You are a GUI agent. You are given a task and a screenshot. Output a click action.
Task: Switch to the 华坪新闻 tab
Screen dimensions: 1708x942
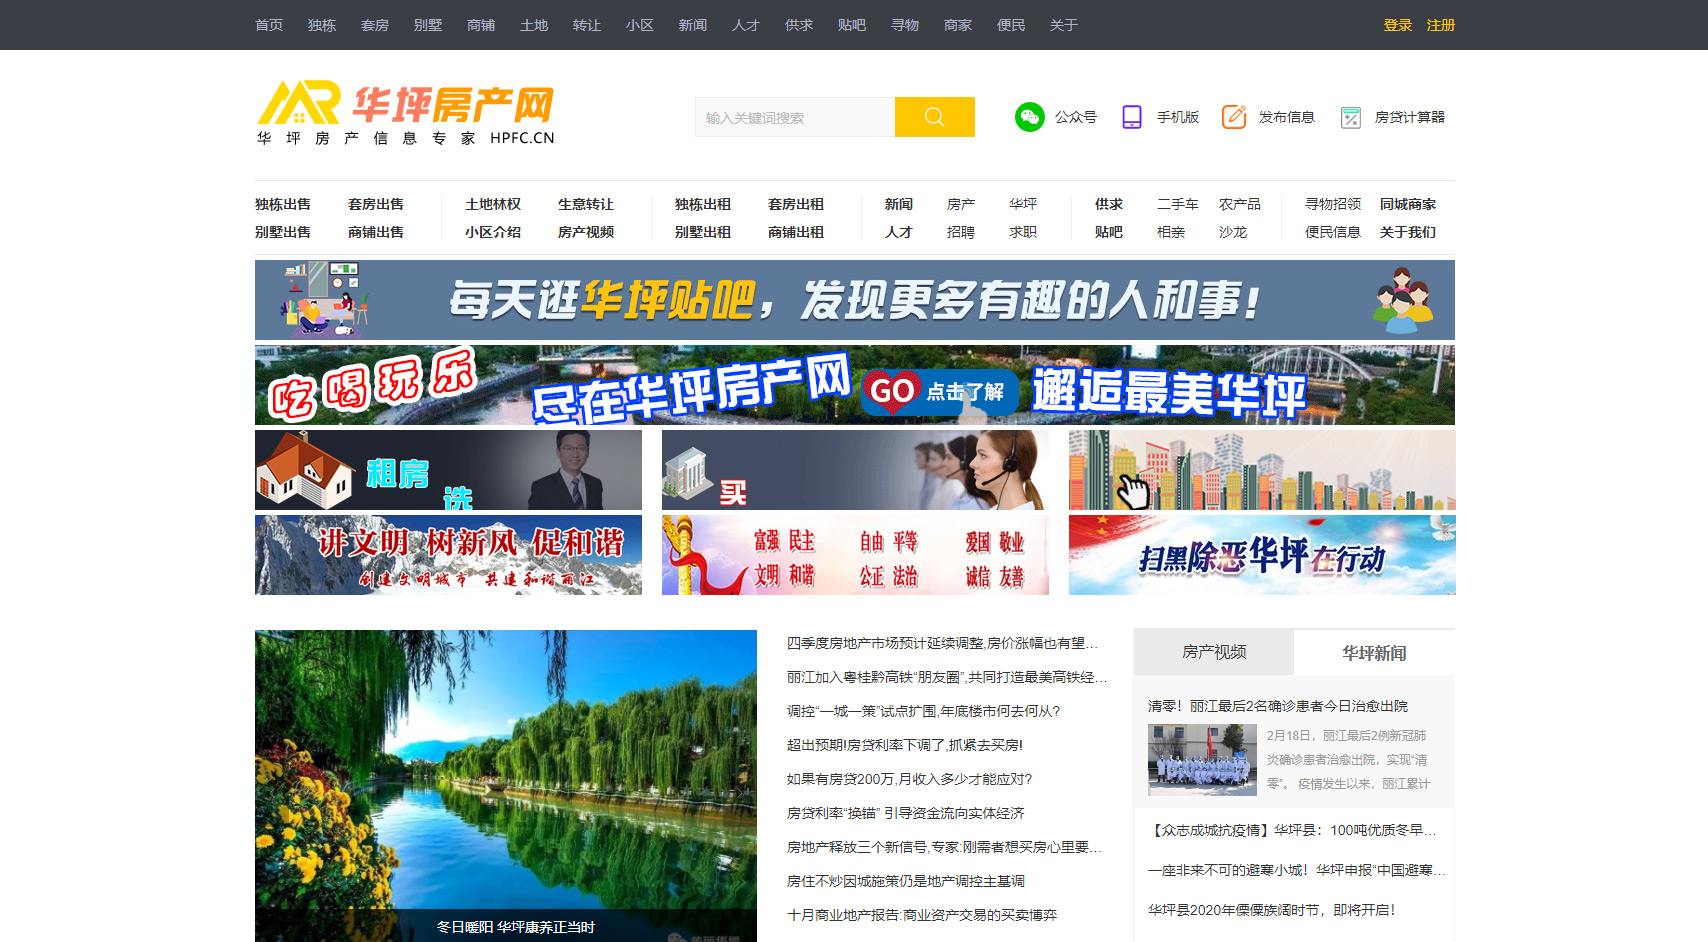pos(1374,652)
